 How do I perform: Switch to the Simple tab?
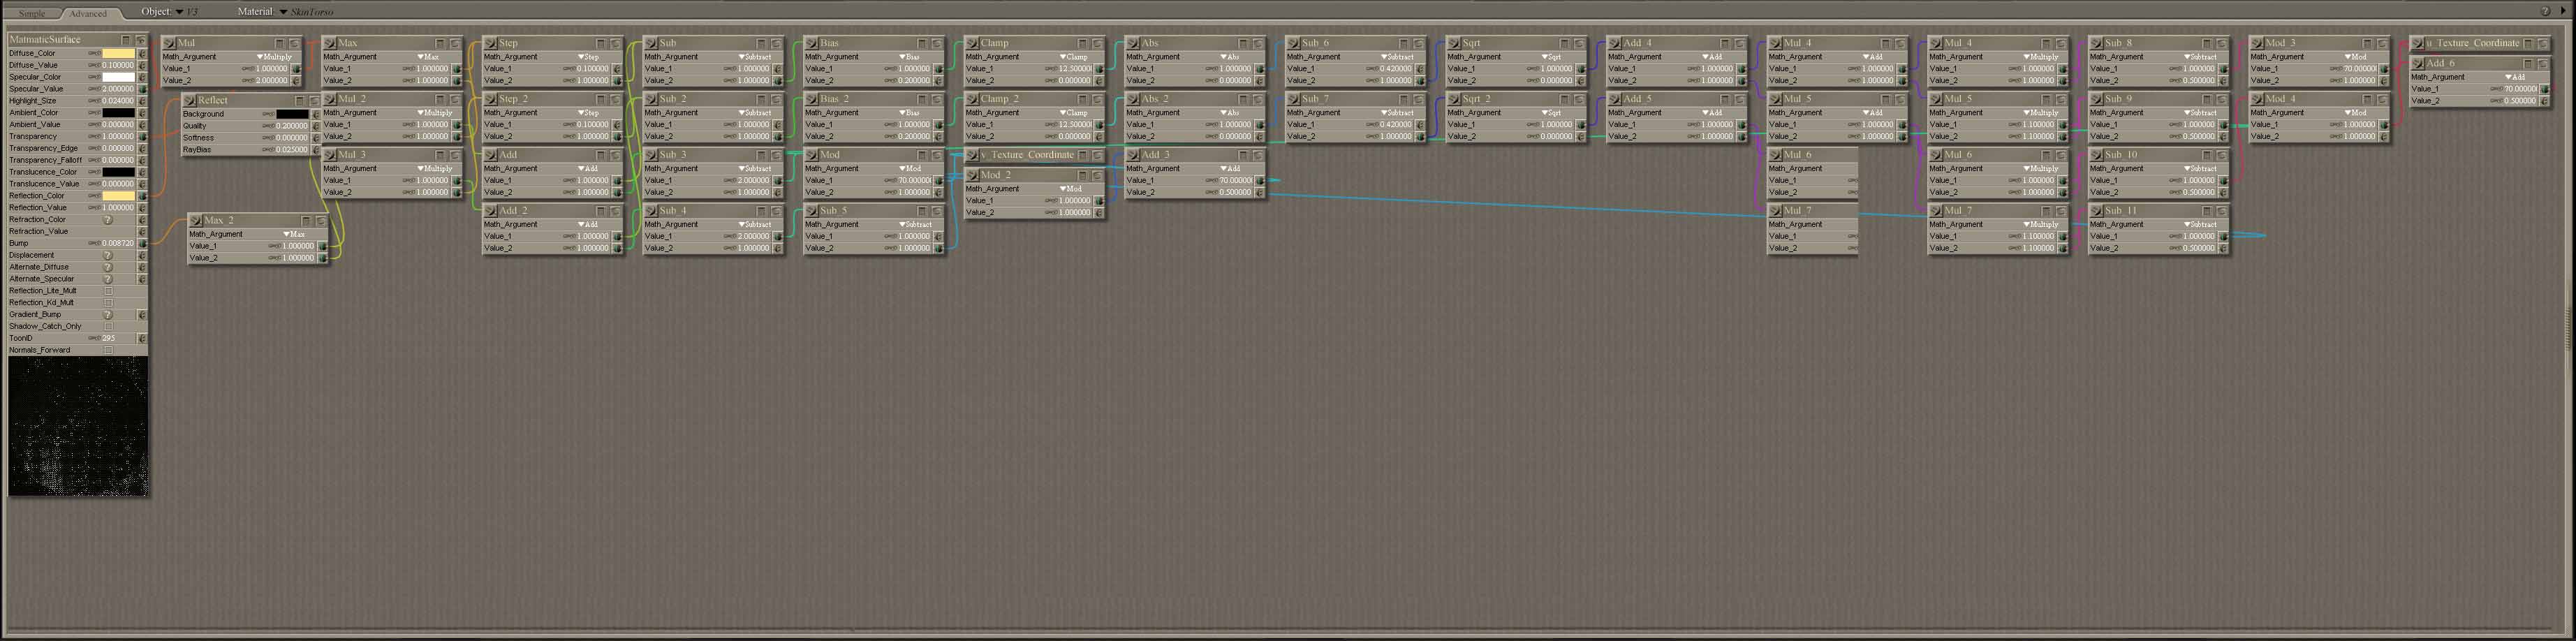coord(32,13)
